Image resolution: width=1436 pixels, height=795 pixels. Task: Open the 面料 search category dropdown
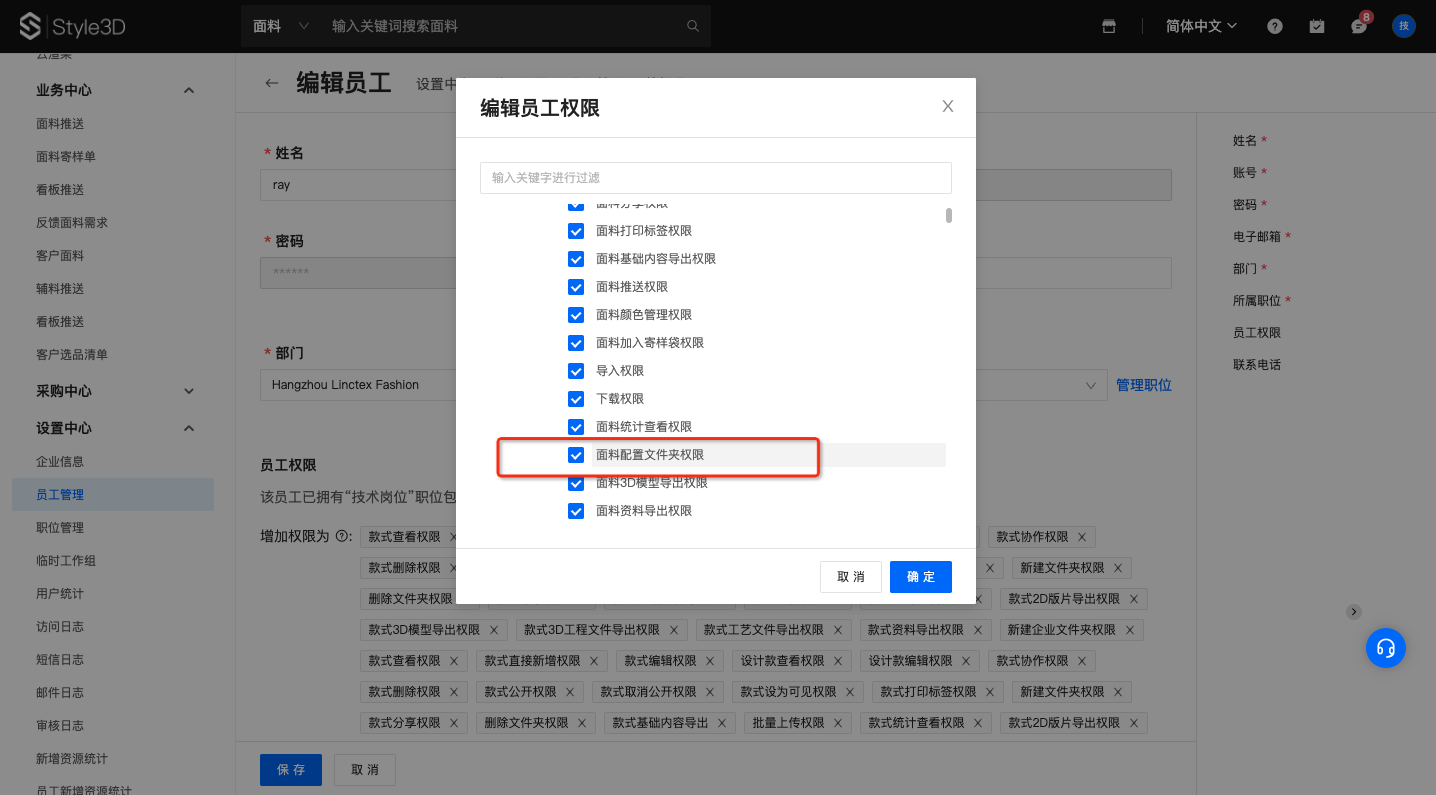tap(281, 26)
